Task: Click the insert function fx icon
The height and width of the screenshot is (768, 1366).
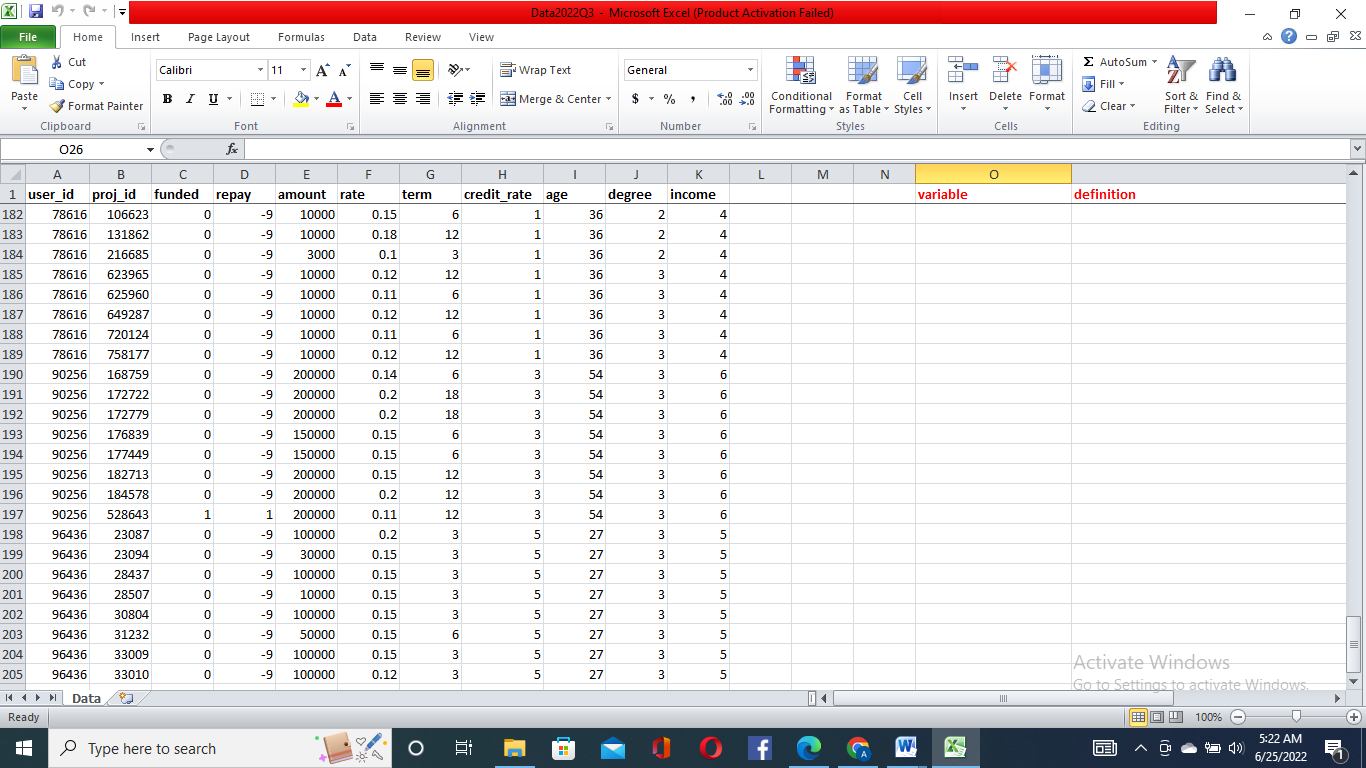Action: click(x=232, y=149)
